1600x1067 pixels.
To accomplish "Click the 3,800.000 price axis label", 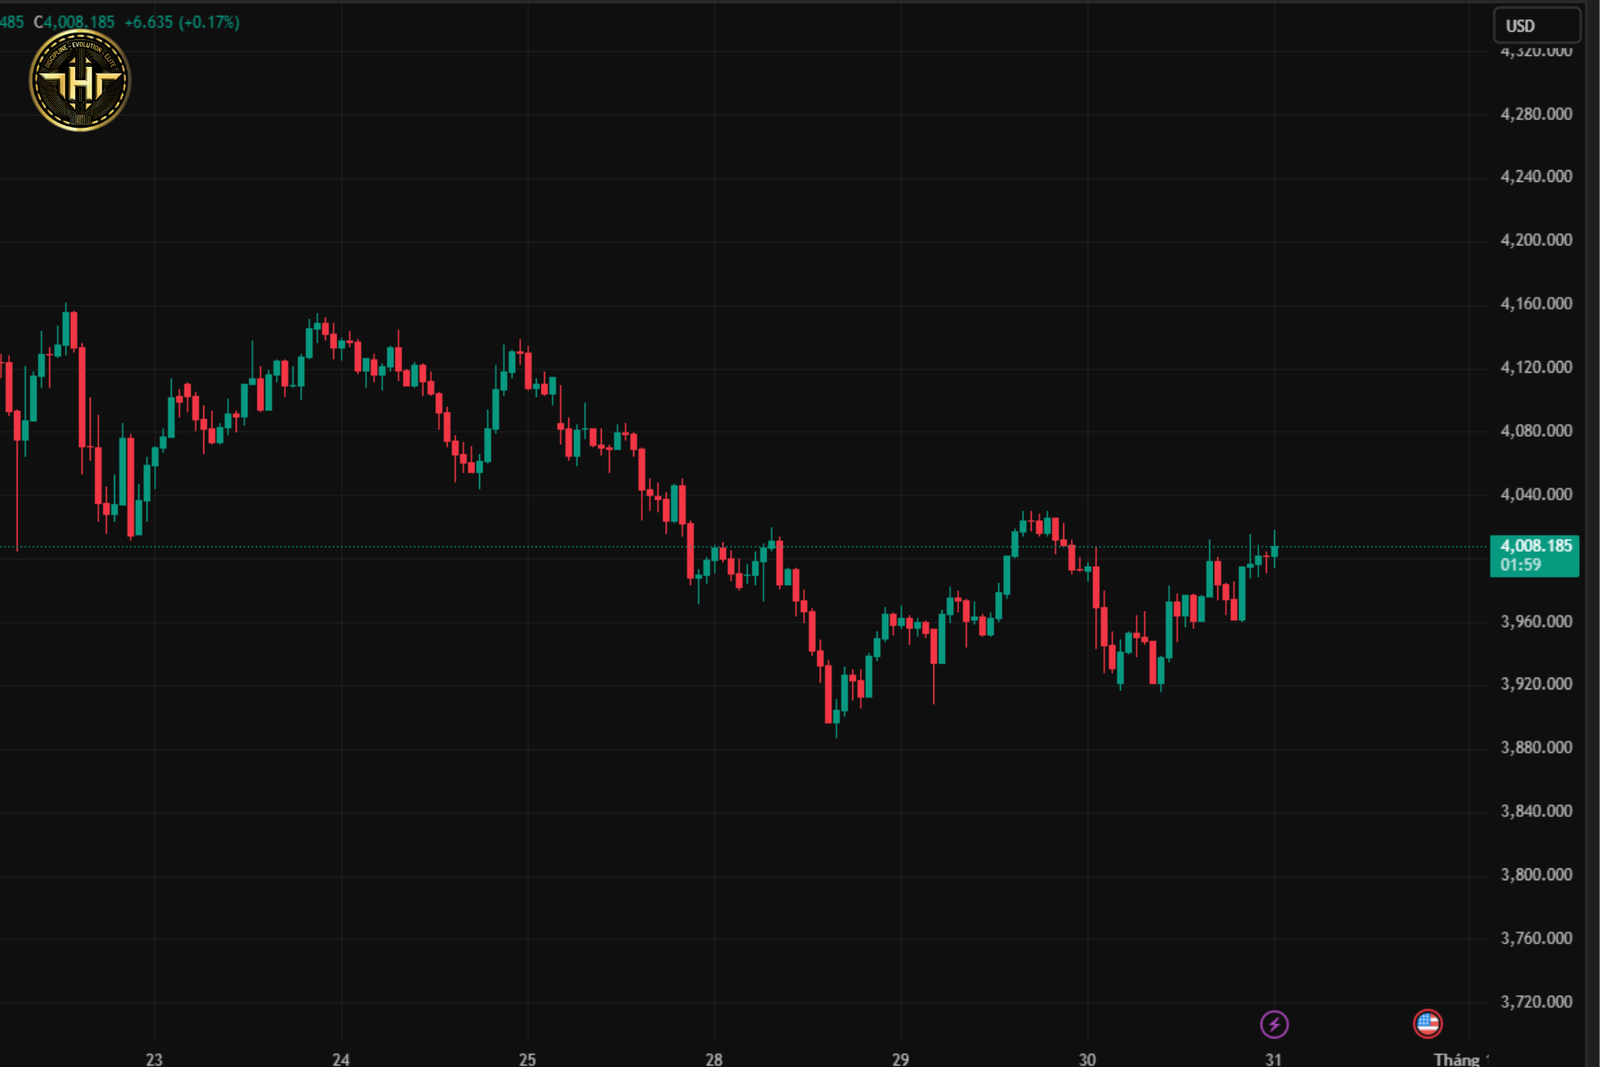I will 1535,874.
